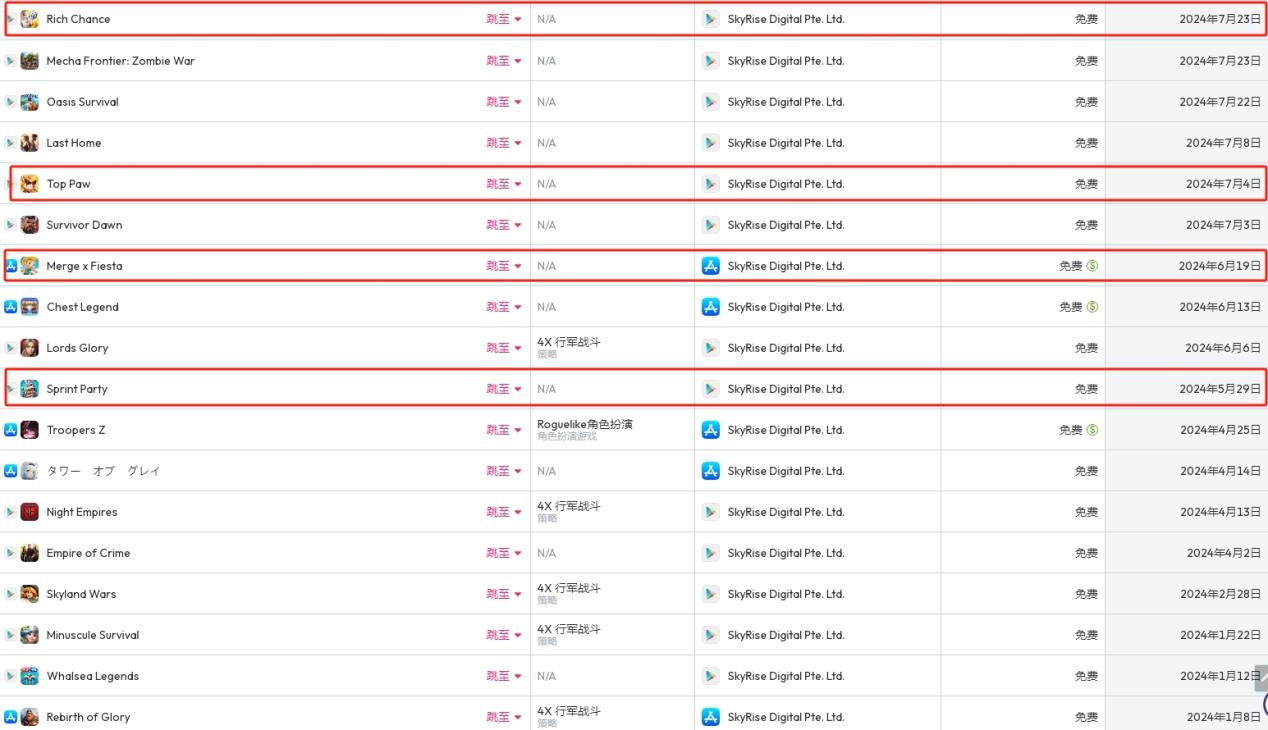Expand 跳至 menu for Sprint Party

point(504,389)
